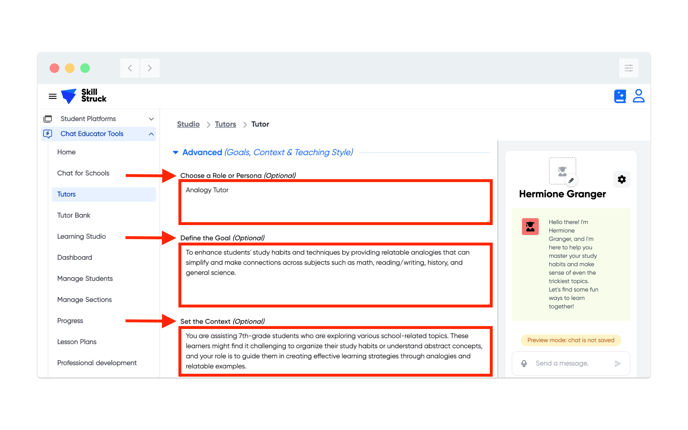The width and height of the screenshot is (688, 430).
Task: Open Lesson Plans
Action: [76, 341]
